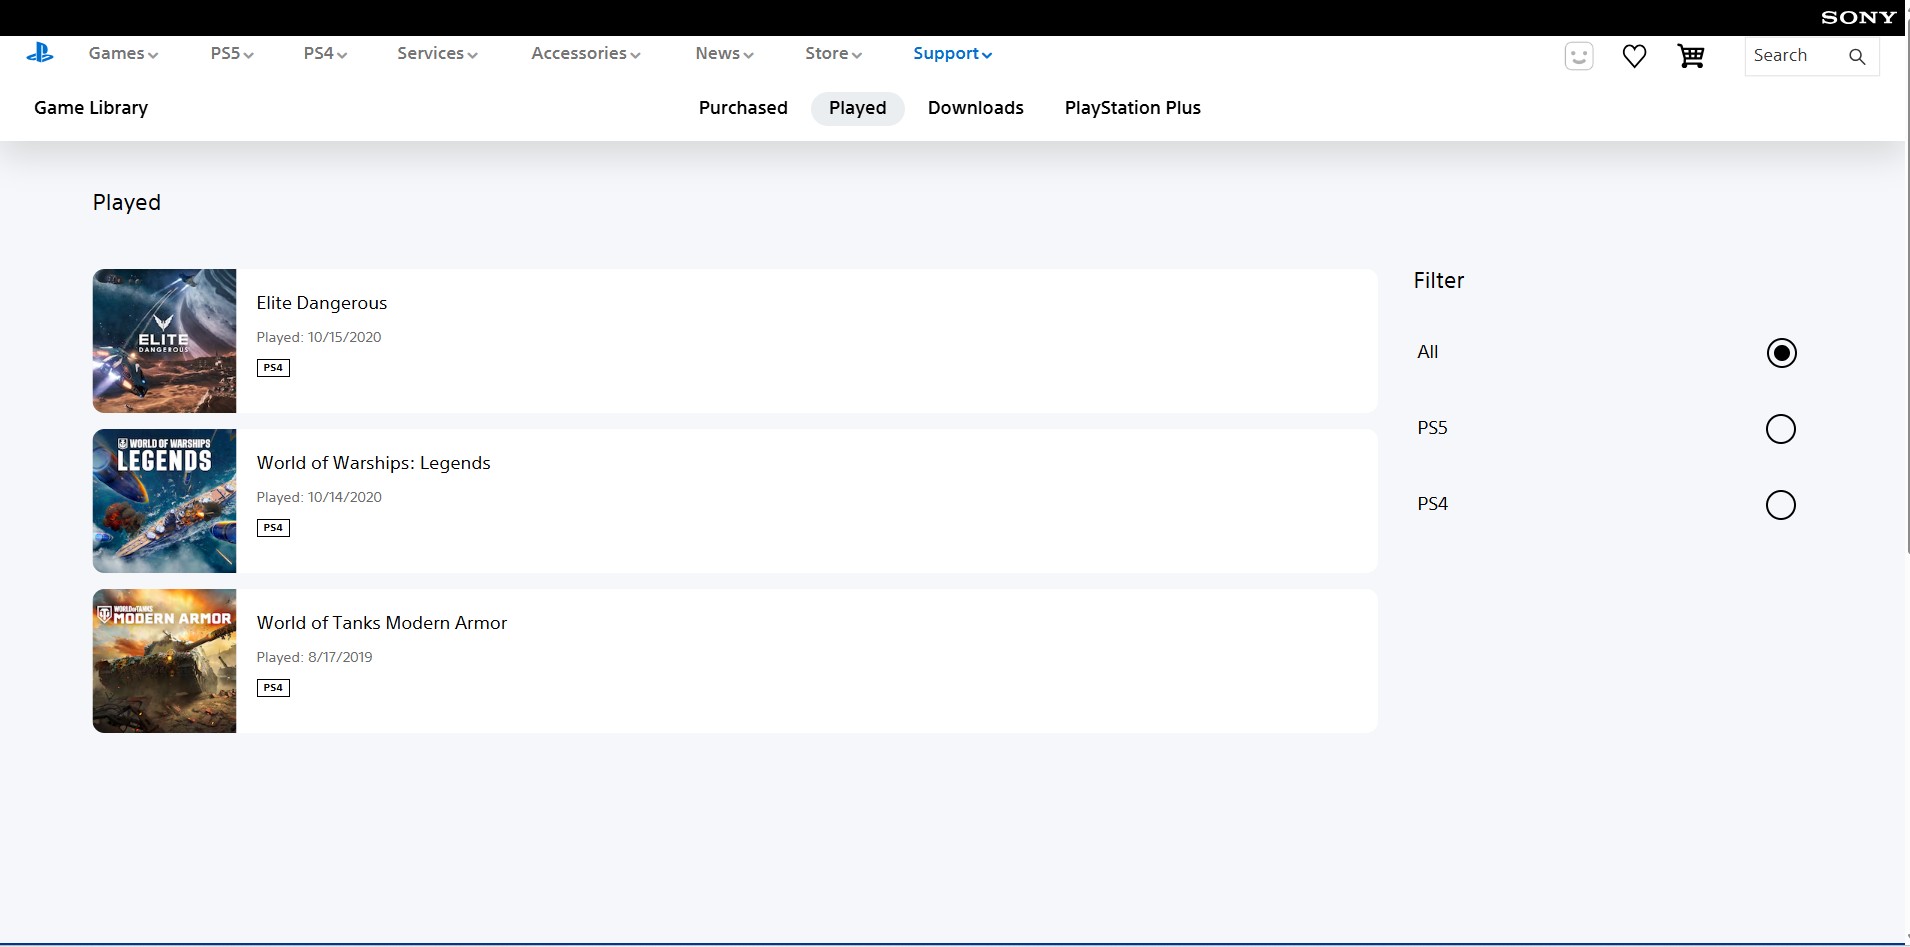Expand the Services dropdown menu
This screenshot has height=947, width=1910.
[x=437, y=54]
